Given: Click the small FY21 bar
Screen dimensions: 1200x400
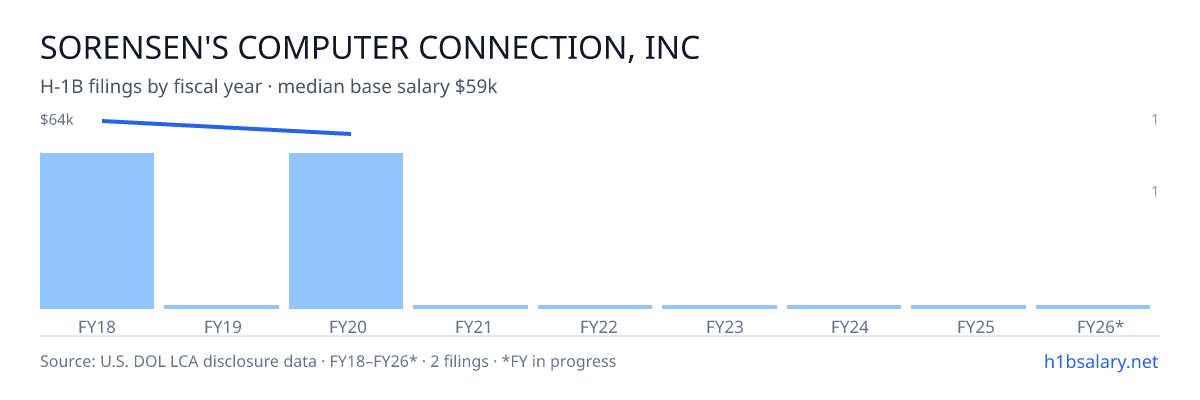Looking at the screenshot, I should [x=470, y=307].
